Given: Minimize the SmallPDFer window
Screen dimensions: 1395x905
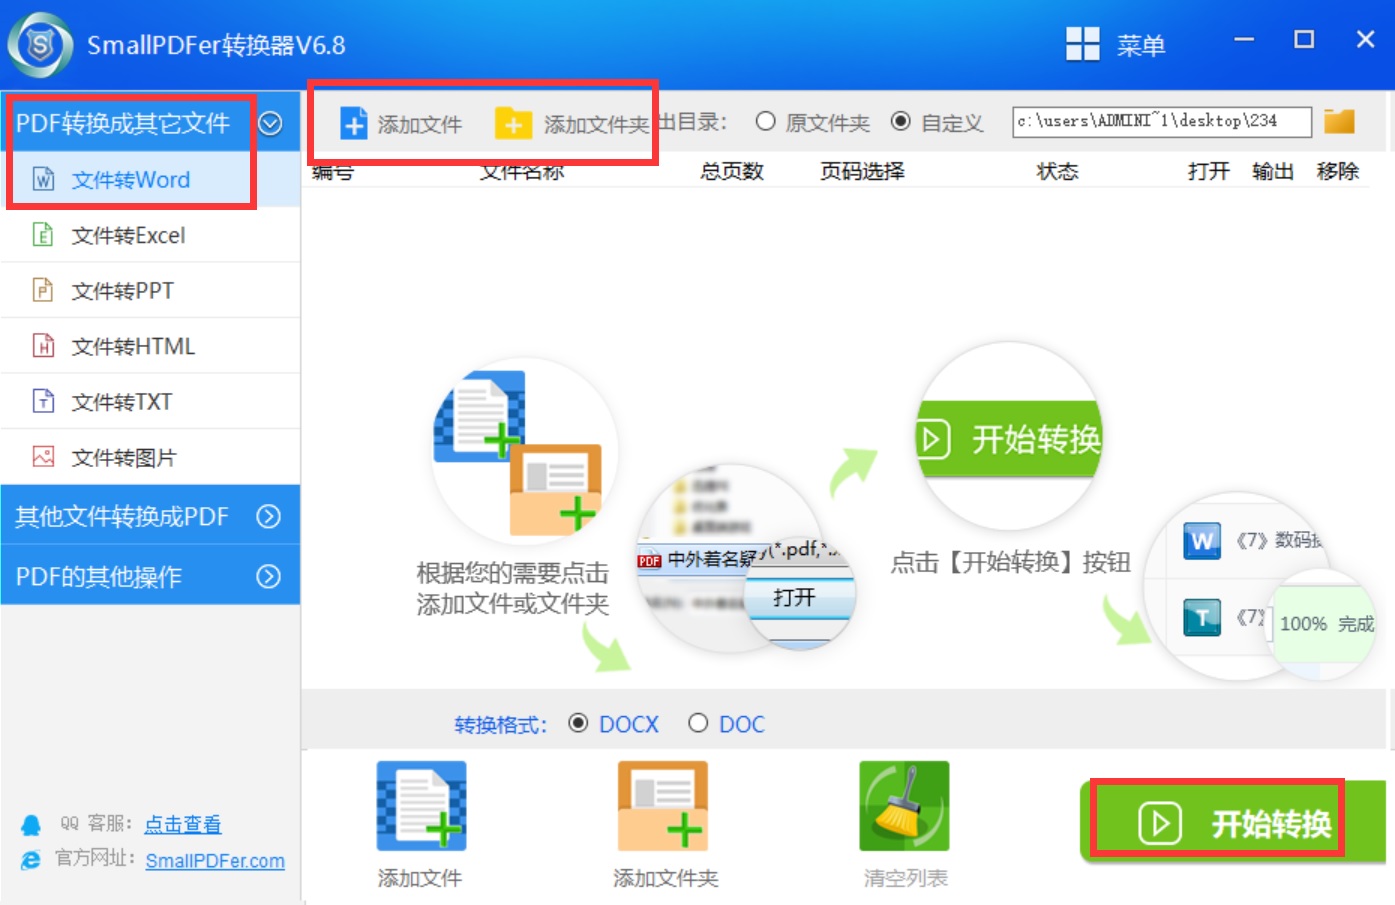Looking at the screenshot, I should [x=1244, y=40].
